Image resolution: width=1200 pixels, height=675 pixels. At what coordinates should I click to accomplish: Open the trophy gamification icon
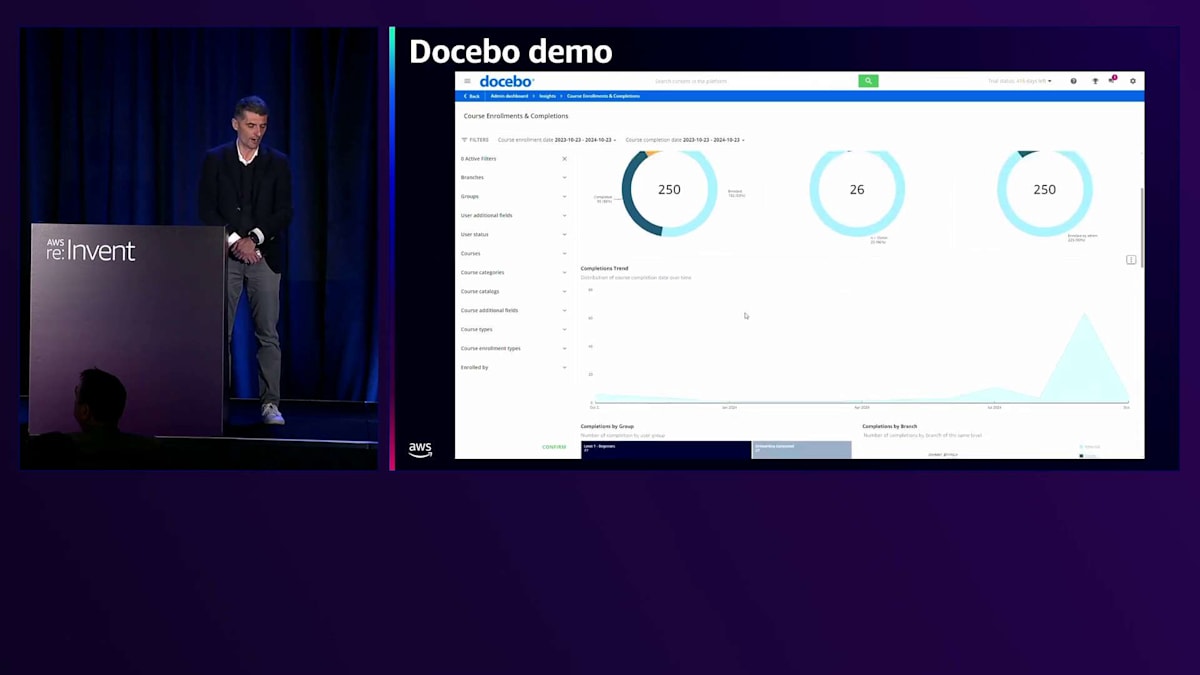click(1095, 81)
